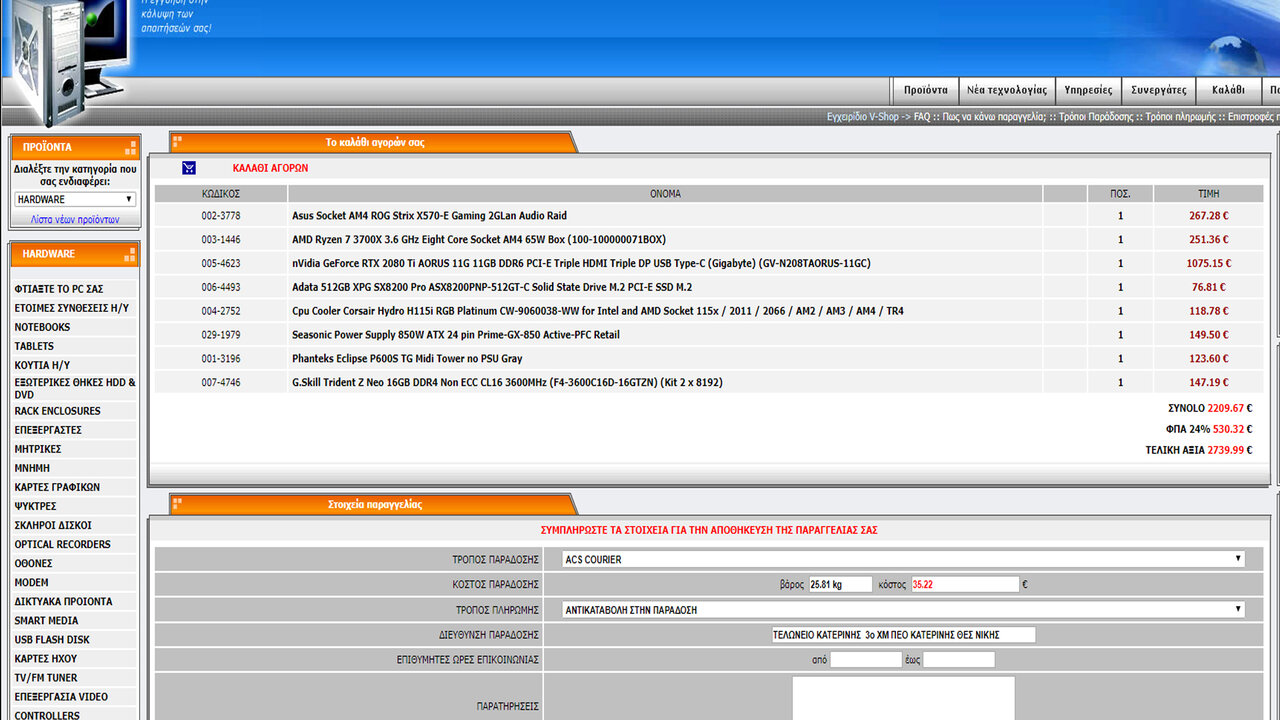Viewport: 1280px width, 720px height.
Task: Open the ΜΗΤΡΙΚΕΣ category
Action: pos(38,449)
